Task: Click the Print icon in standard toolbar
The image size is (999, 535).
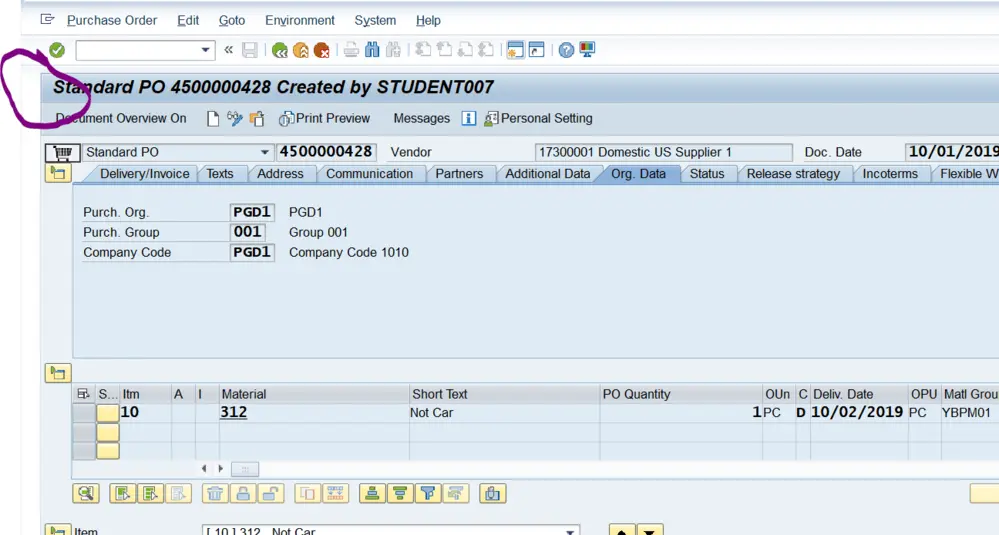Action: [x=351, y=50]
